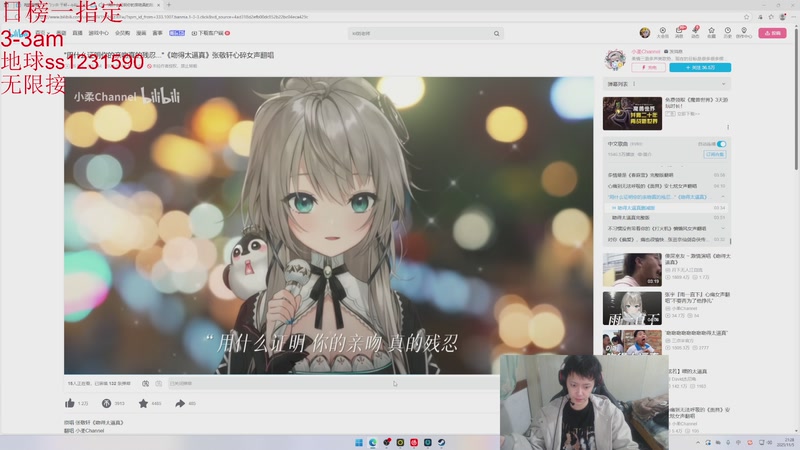Open the 首页 home menu in the header
Image resolution: width=800 pixels, height=450 pixels.
40,33
